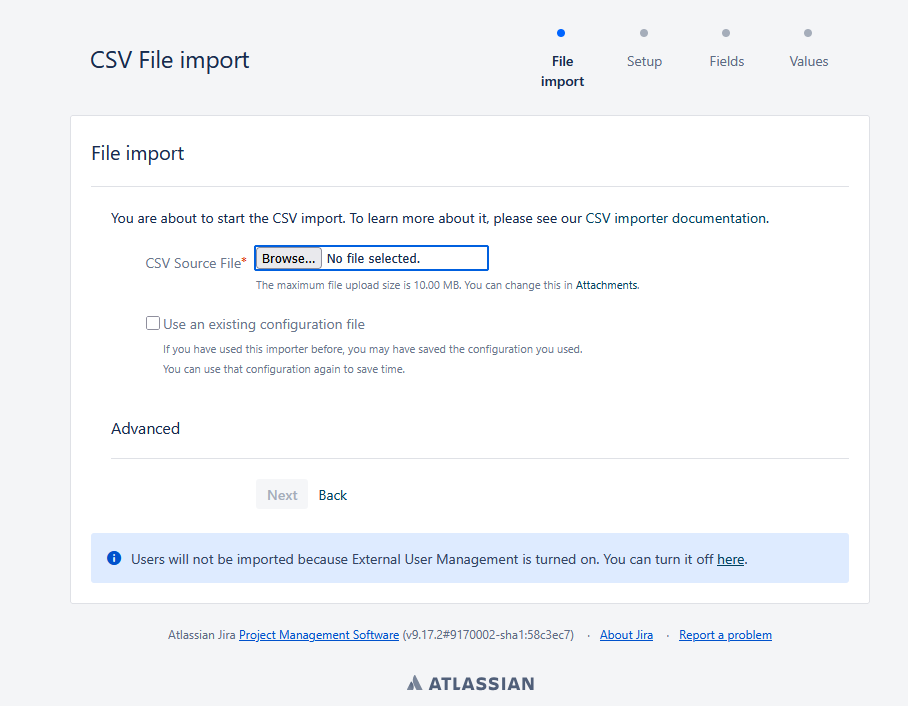Image resolution: width=908 pixels, height=706 pixels.
Task: Click the Next button
Action: (282, 495)
